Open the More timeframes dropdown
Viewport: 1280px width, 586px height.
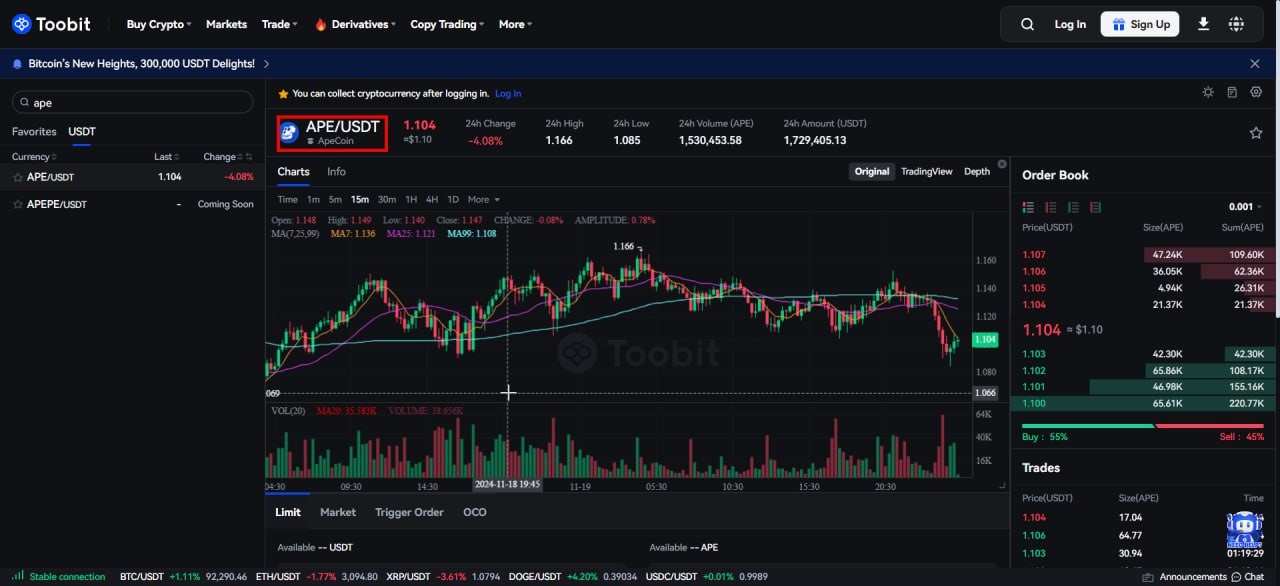(x=483, y=200)
